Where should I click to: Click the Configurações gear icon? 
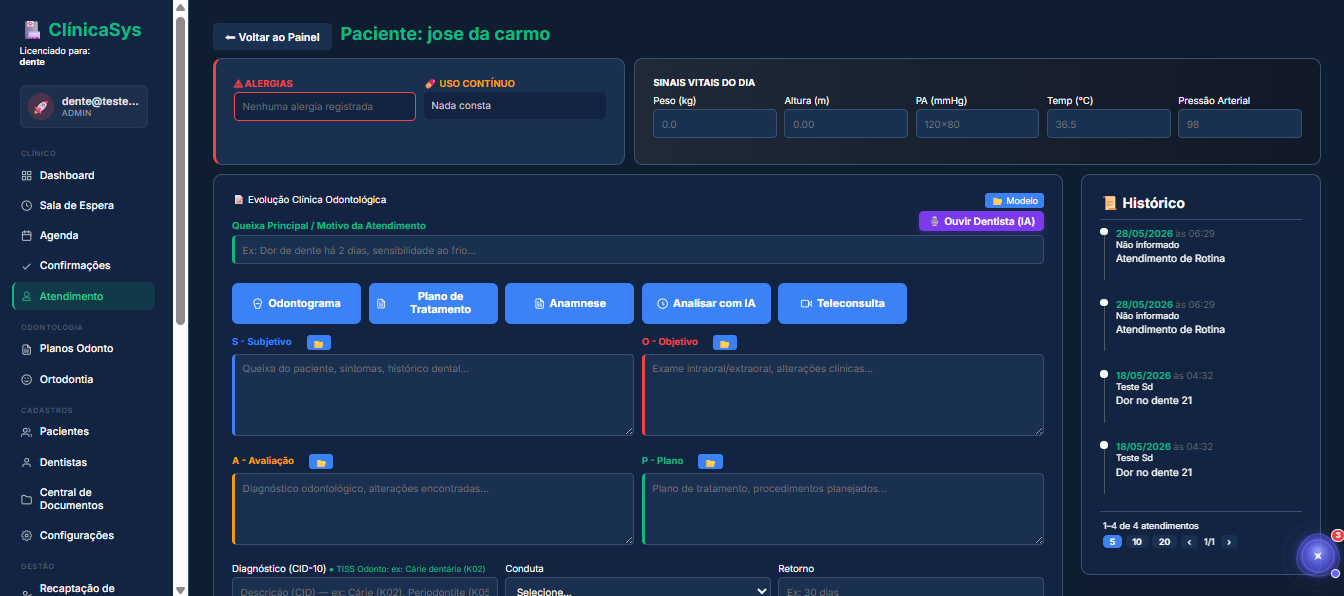(x=27, y=535)
